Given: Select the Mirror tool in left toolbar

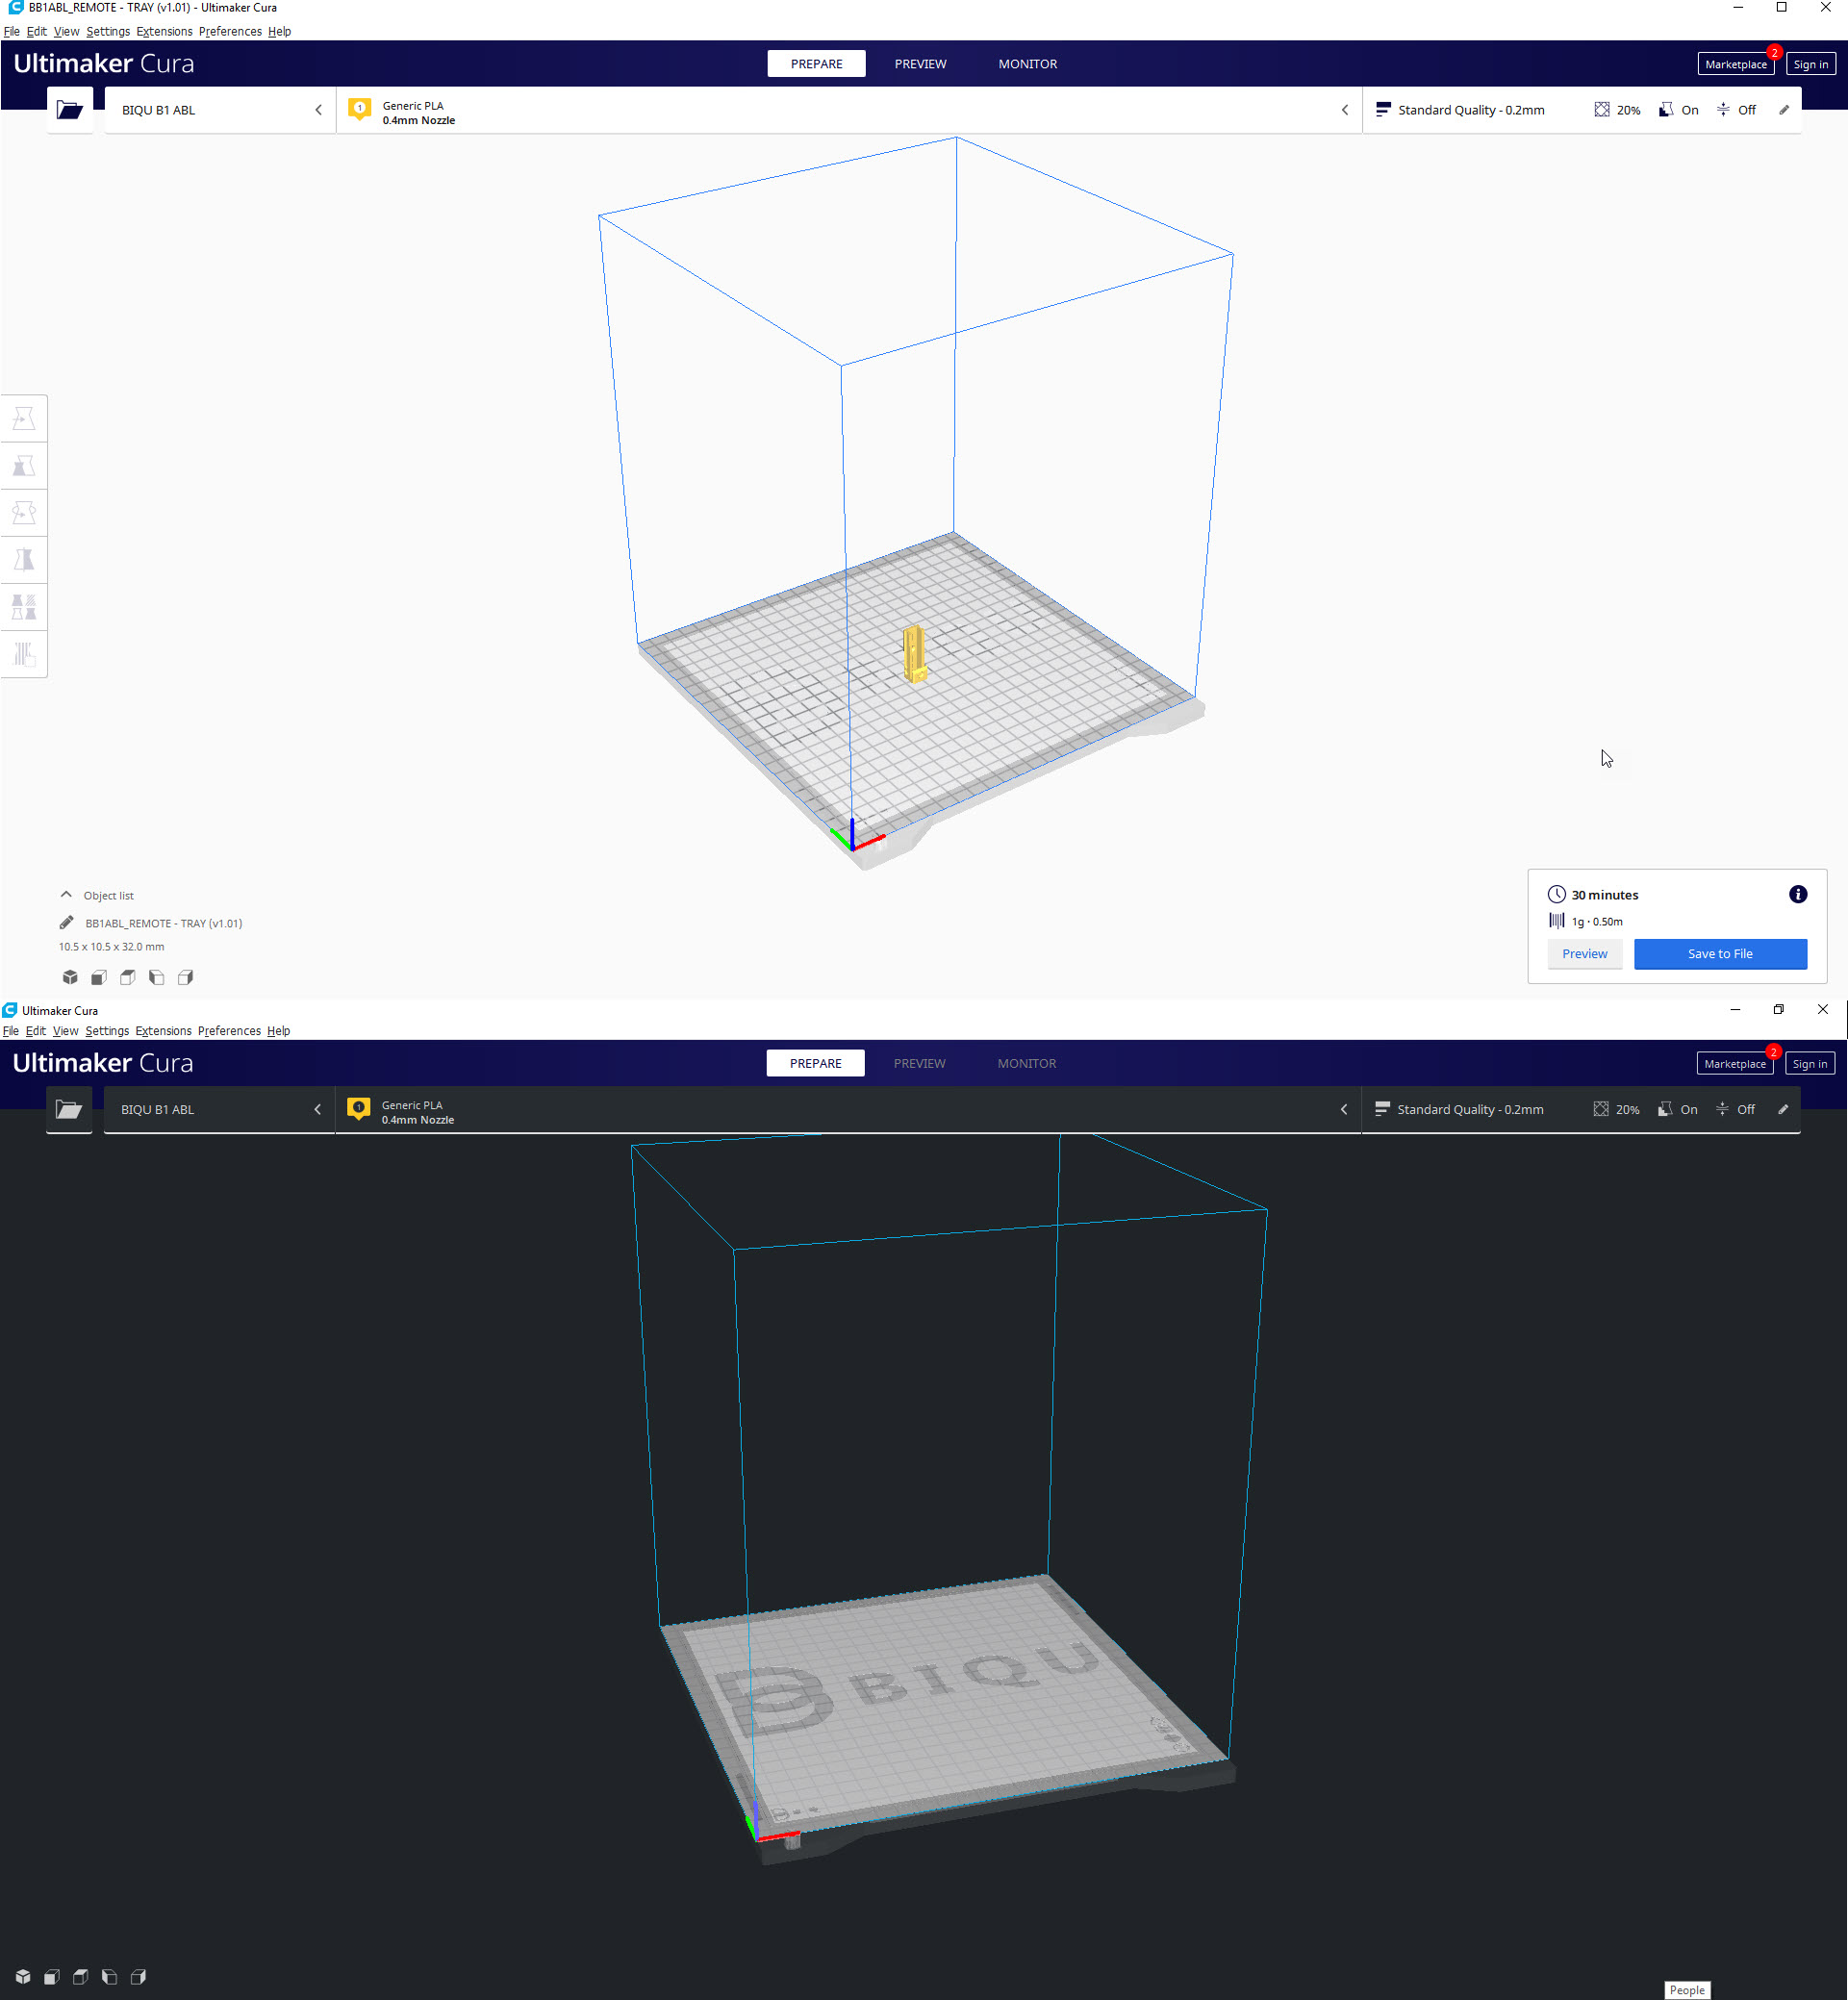Looking at the screenshot, I should click(x=24, y=559).
